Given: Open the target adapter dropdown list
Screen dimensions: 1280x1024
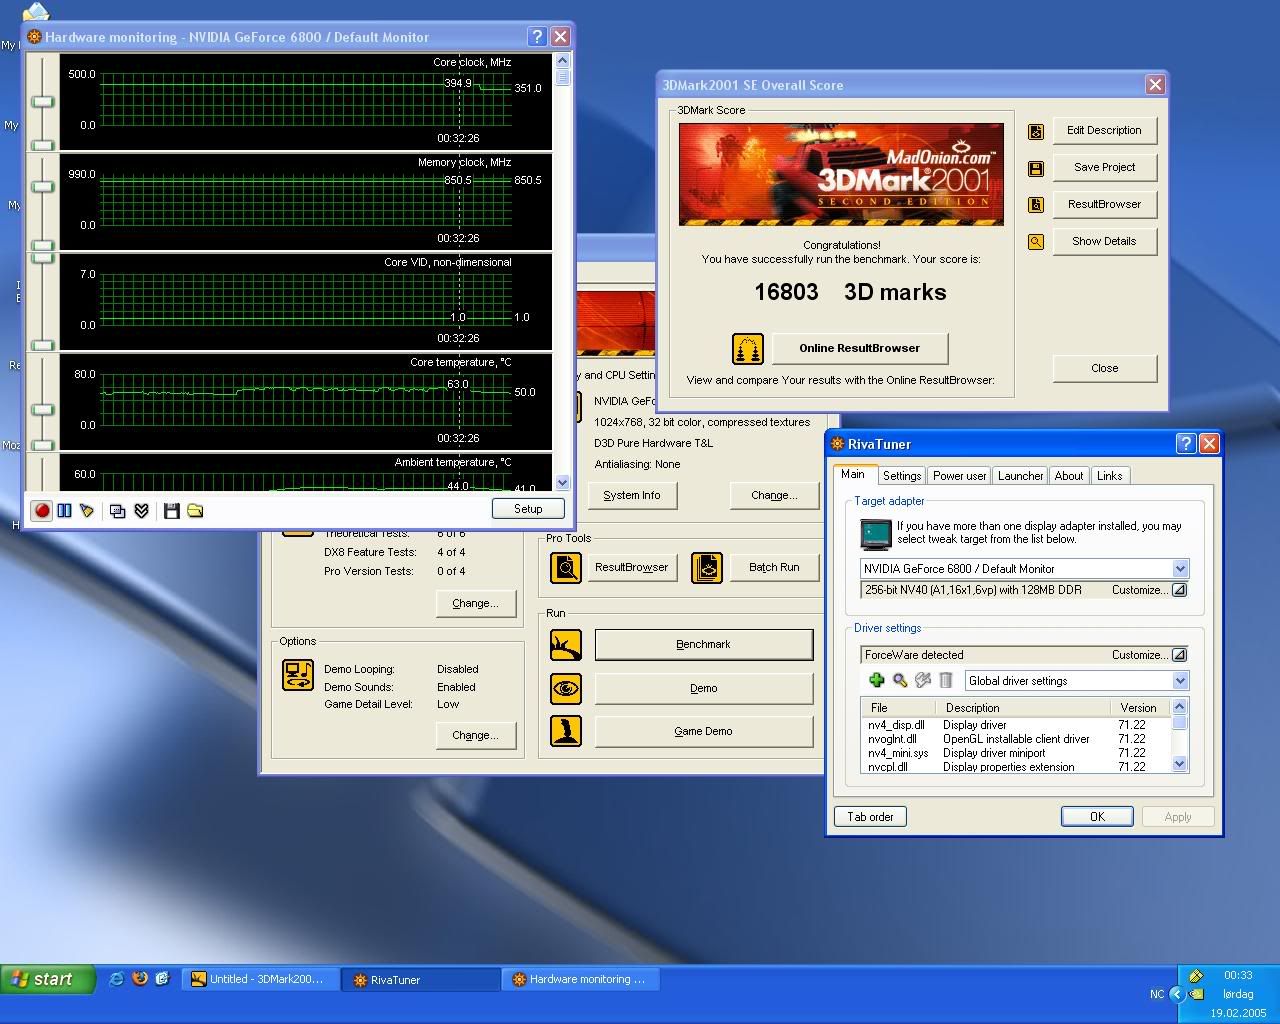Looking at the screenshot, I should point(1180,569).
